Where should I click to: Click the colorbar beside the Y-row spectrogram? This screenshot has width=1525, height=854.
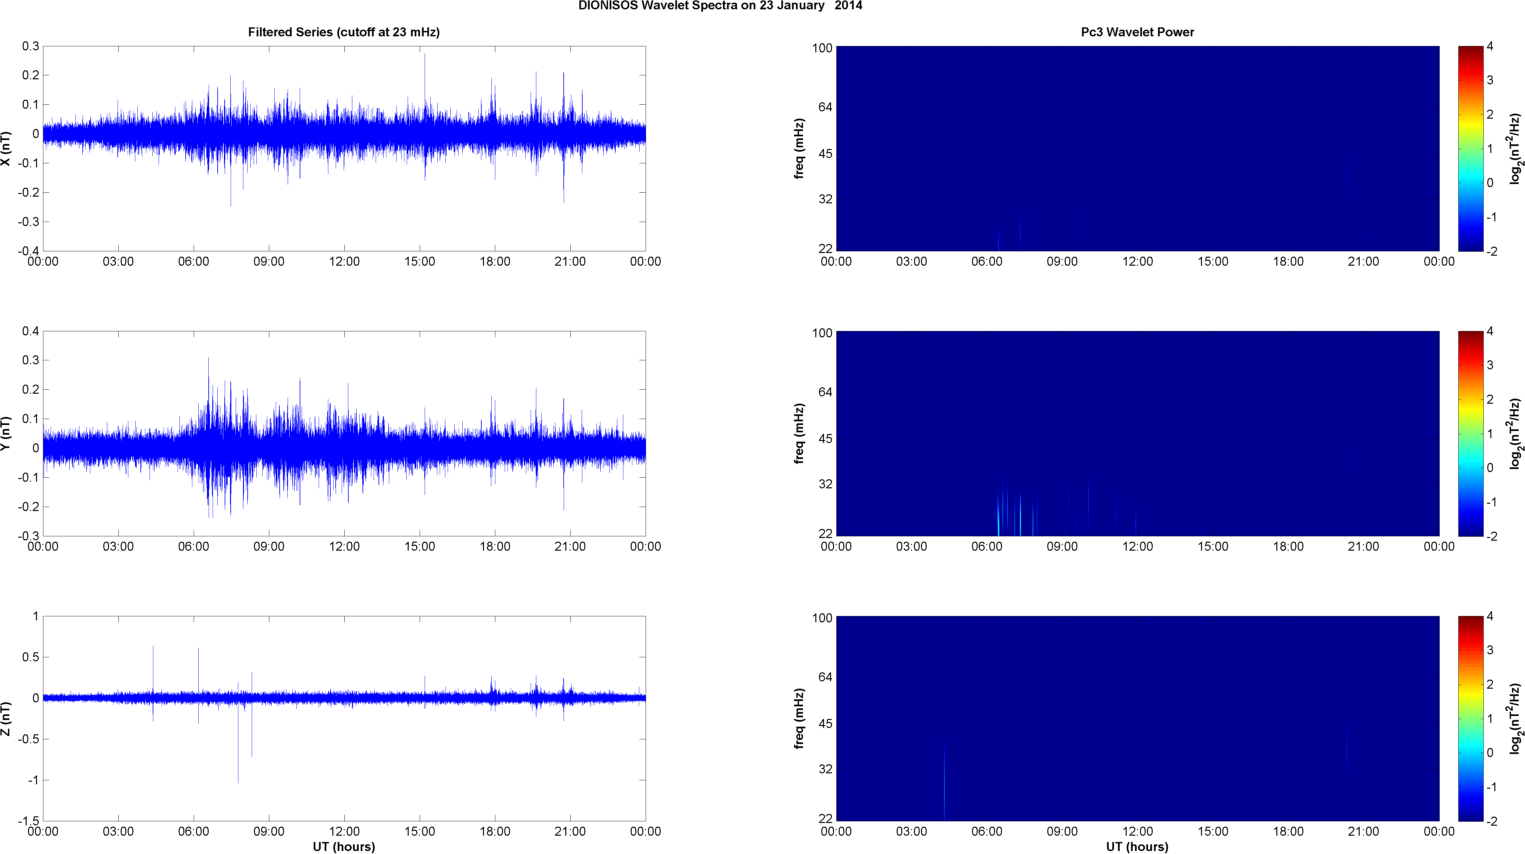pos(1470,434)
